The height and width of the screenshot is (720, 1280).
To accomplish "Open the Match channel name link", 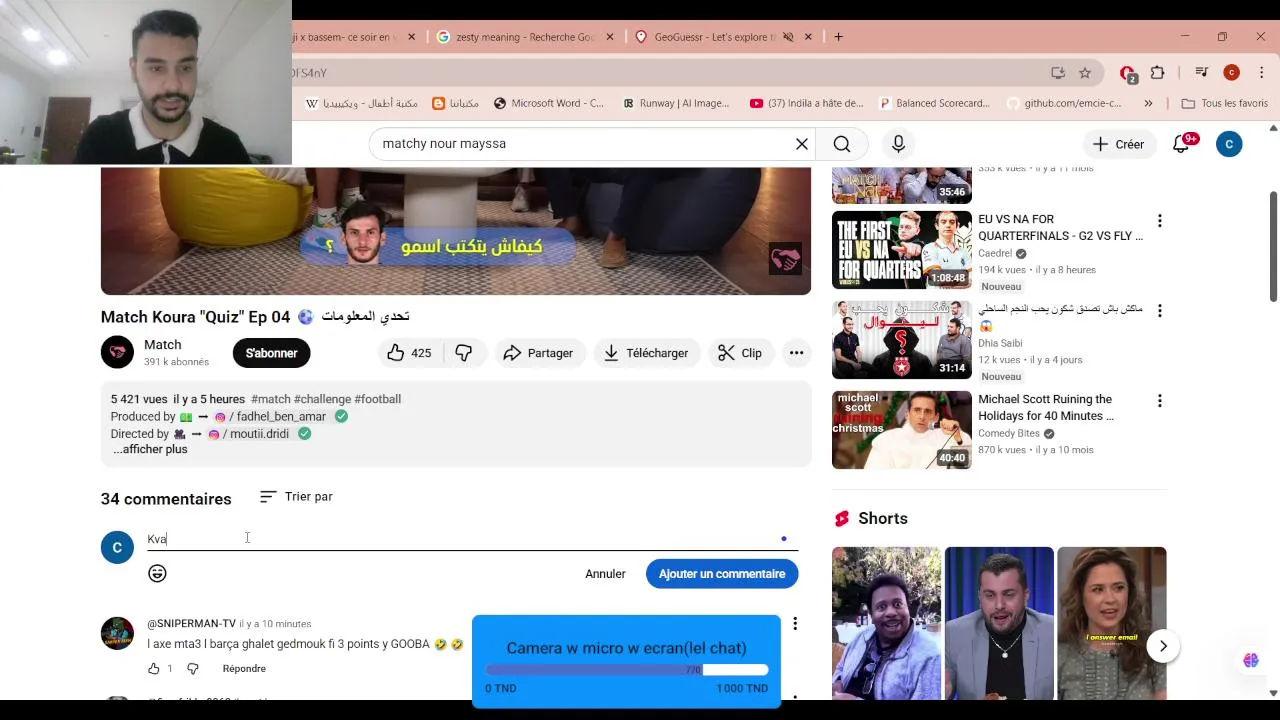I will (162, 345).
